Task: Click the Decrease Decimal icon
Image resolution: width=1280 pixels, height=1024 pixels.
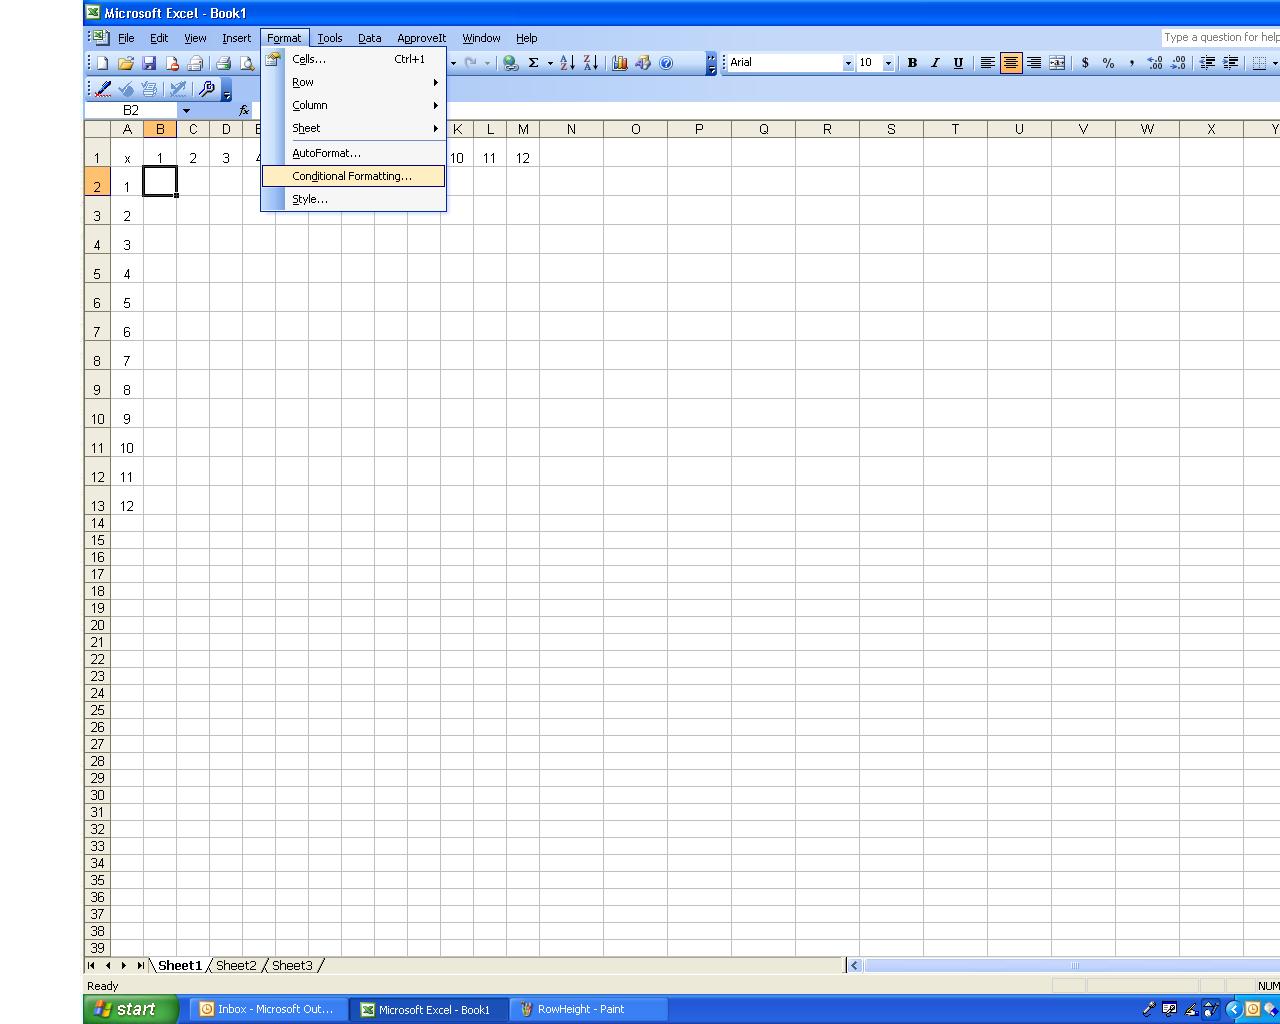Action: pyautogui.click(x=1178, y=63)
